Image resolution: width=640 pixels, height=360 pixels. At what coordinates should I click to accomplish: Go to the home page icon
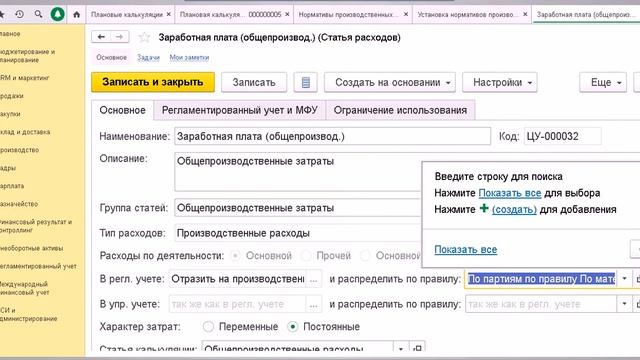(76, 14)
